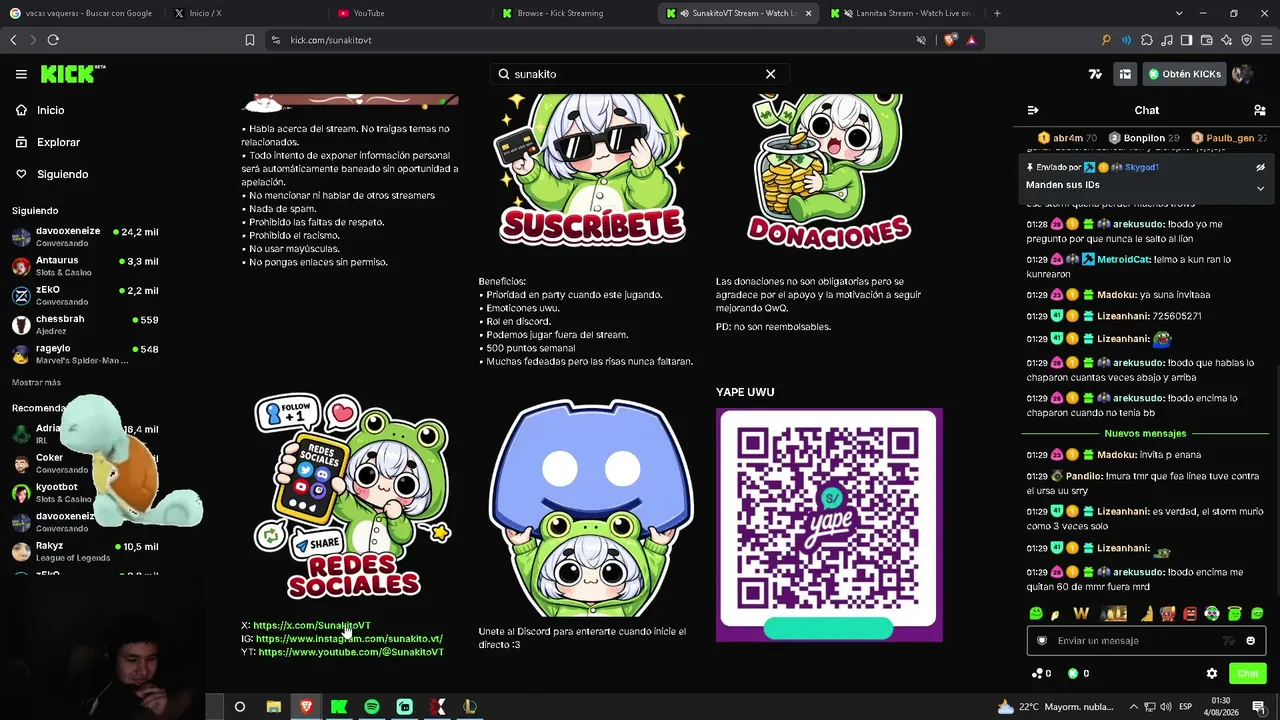Open rageylo channel in sidebar
The height and width of the screenshot is (720, 1280).
coord(85,354)
